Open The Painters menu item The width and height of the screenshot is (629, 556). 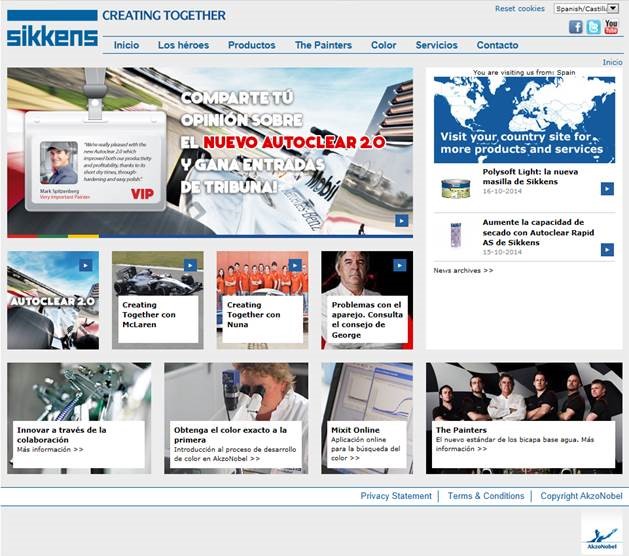point(323,45)
